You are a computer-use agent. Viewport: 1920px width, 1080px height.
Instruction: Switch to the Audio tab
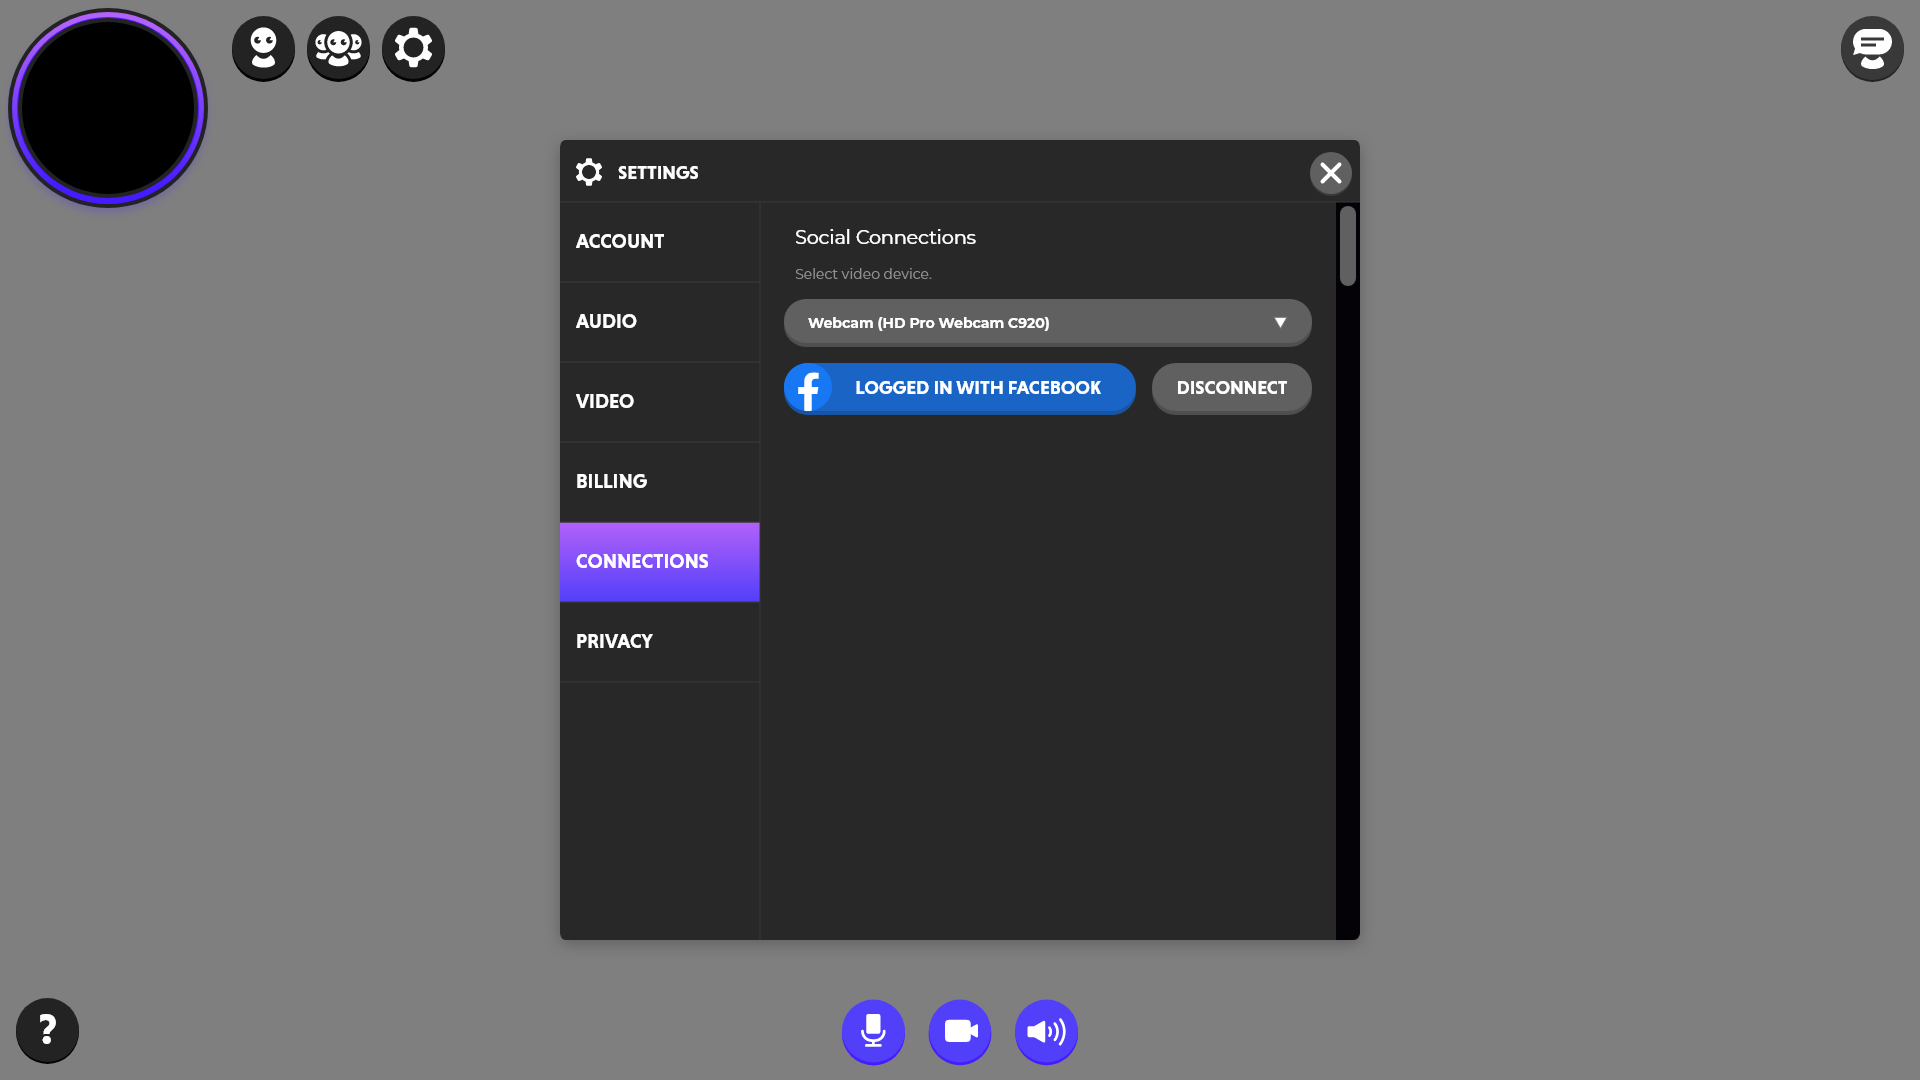click(660, 322)
